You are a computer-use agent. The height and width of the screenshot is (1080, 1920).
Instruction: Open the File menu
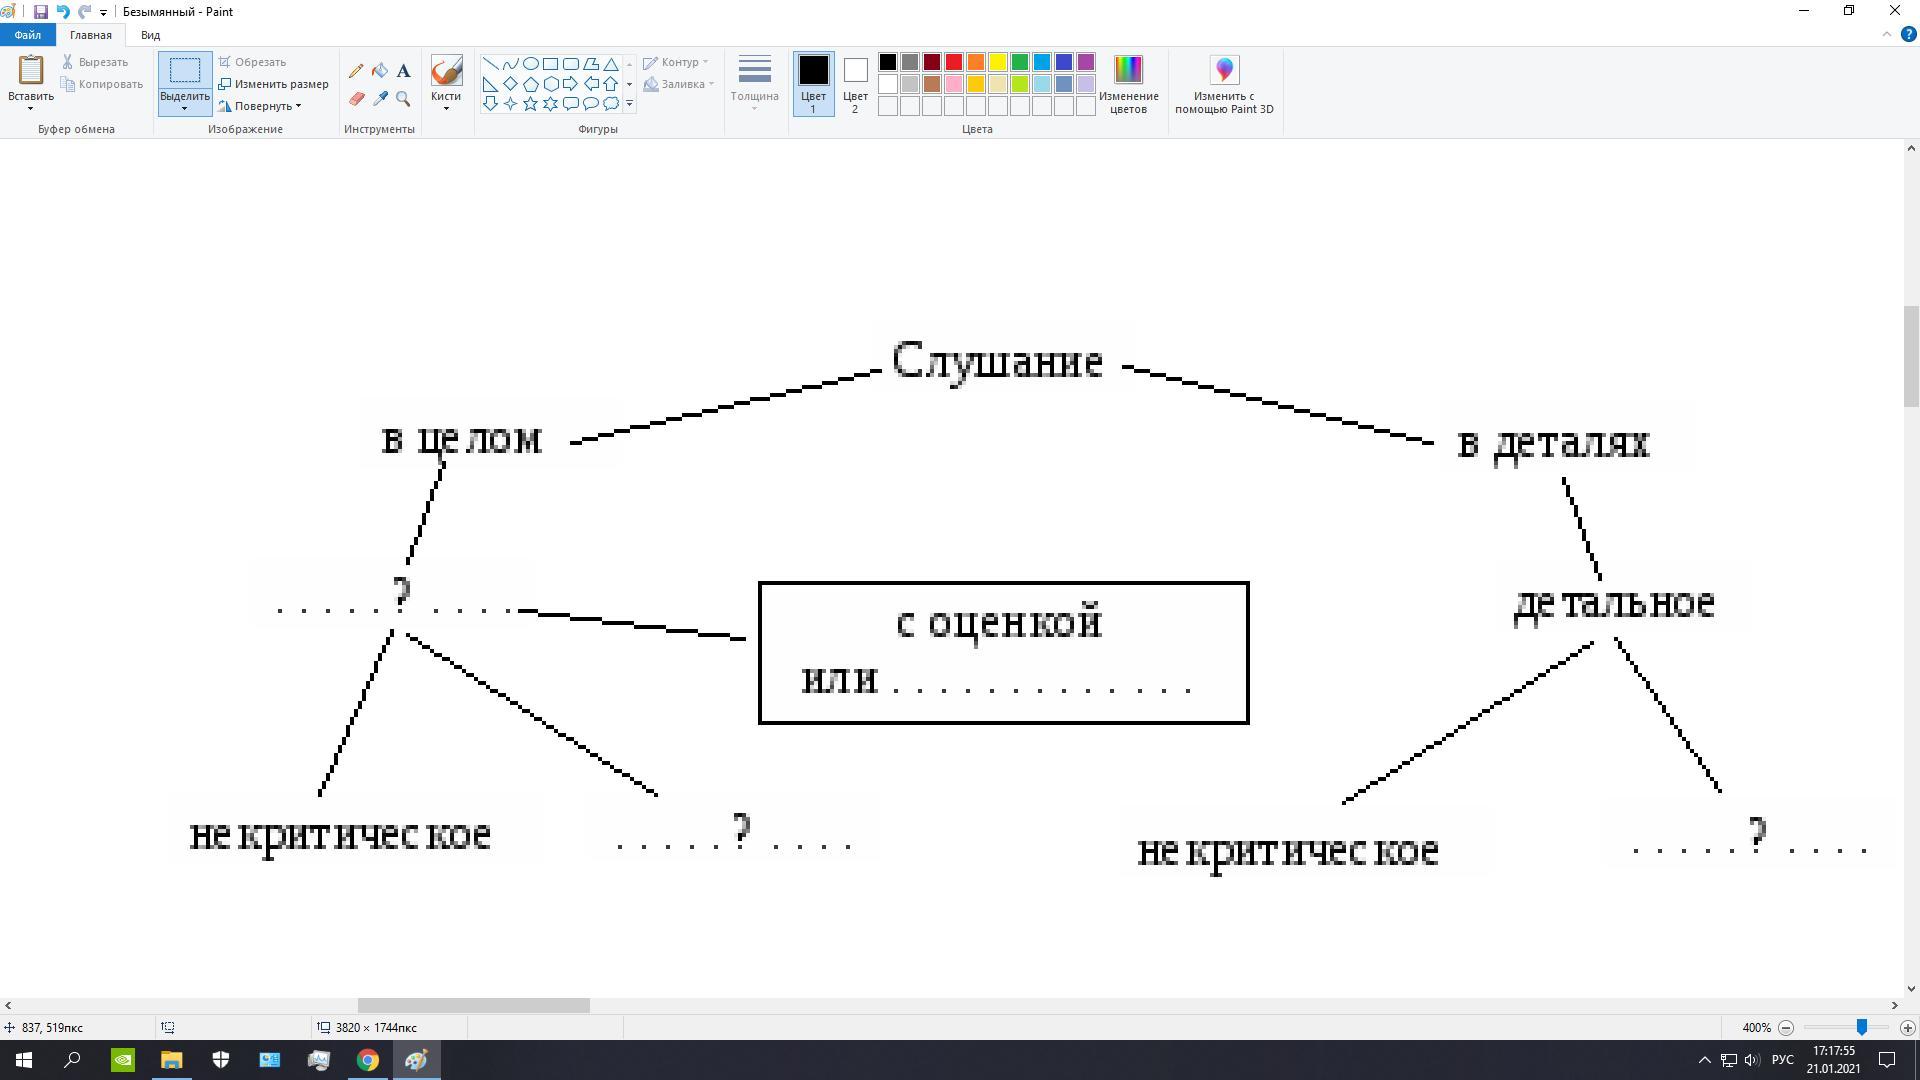pyautogui.click(x=28, y=35)
